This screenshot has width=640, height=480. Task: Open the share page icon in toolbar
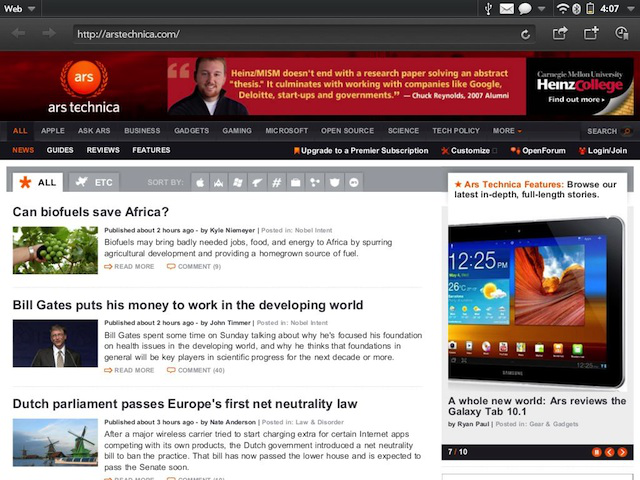tap(560, 33)
